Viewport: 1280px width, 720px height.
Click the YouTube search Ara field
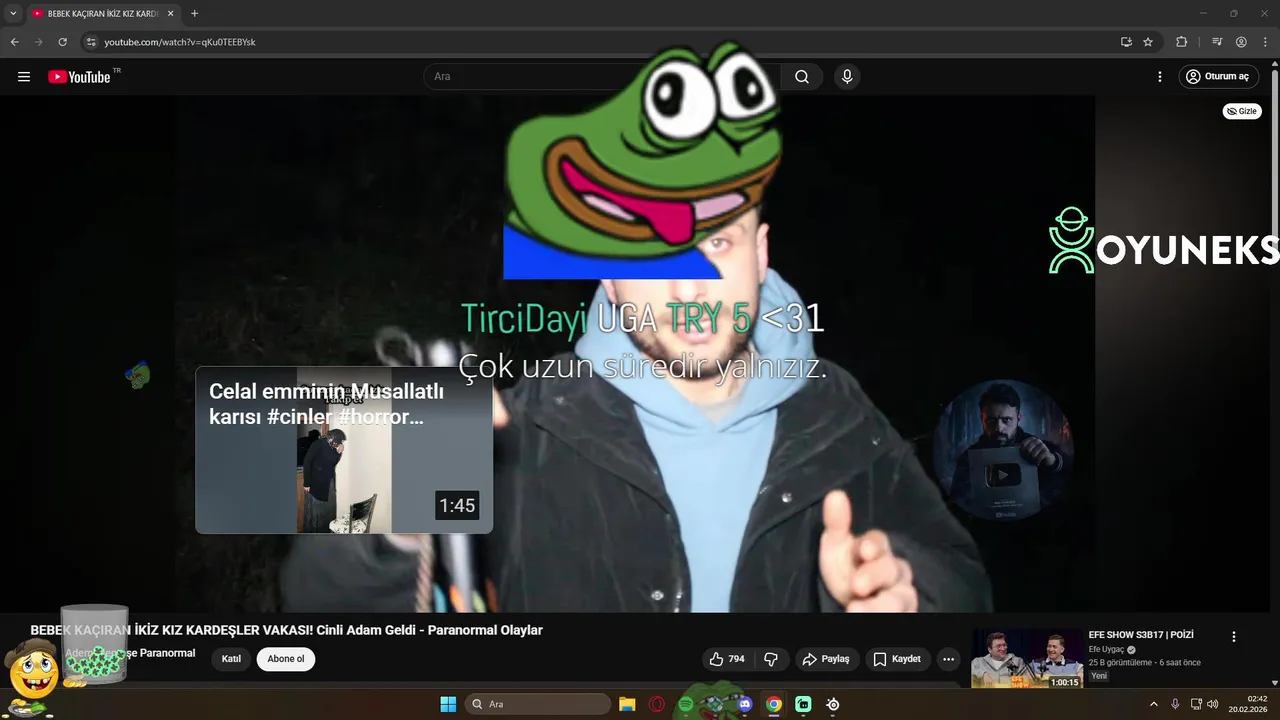602,77
